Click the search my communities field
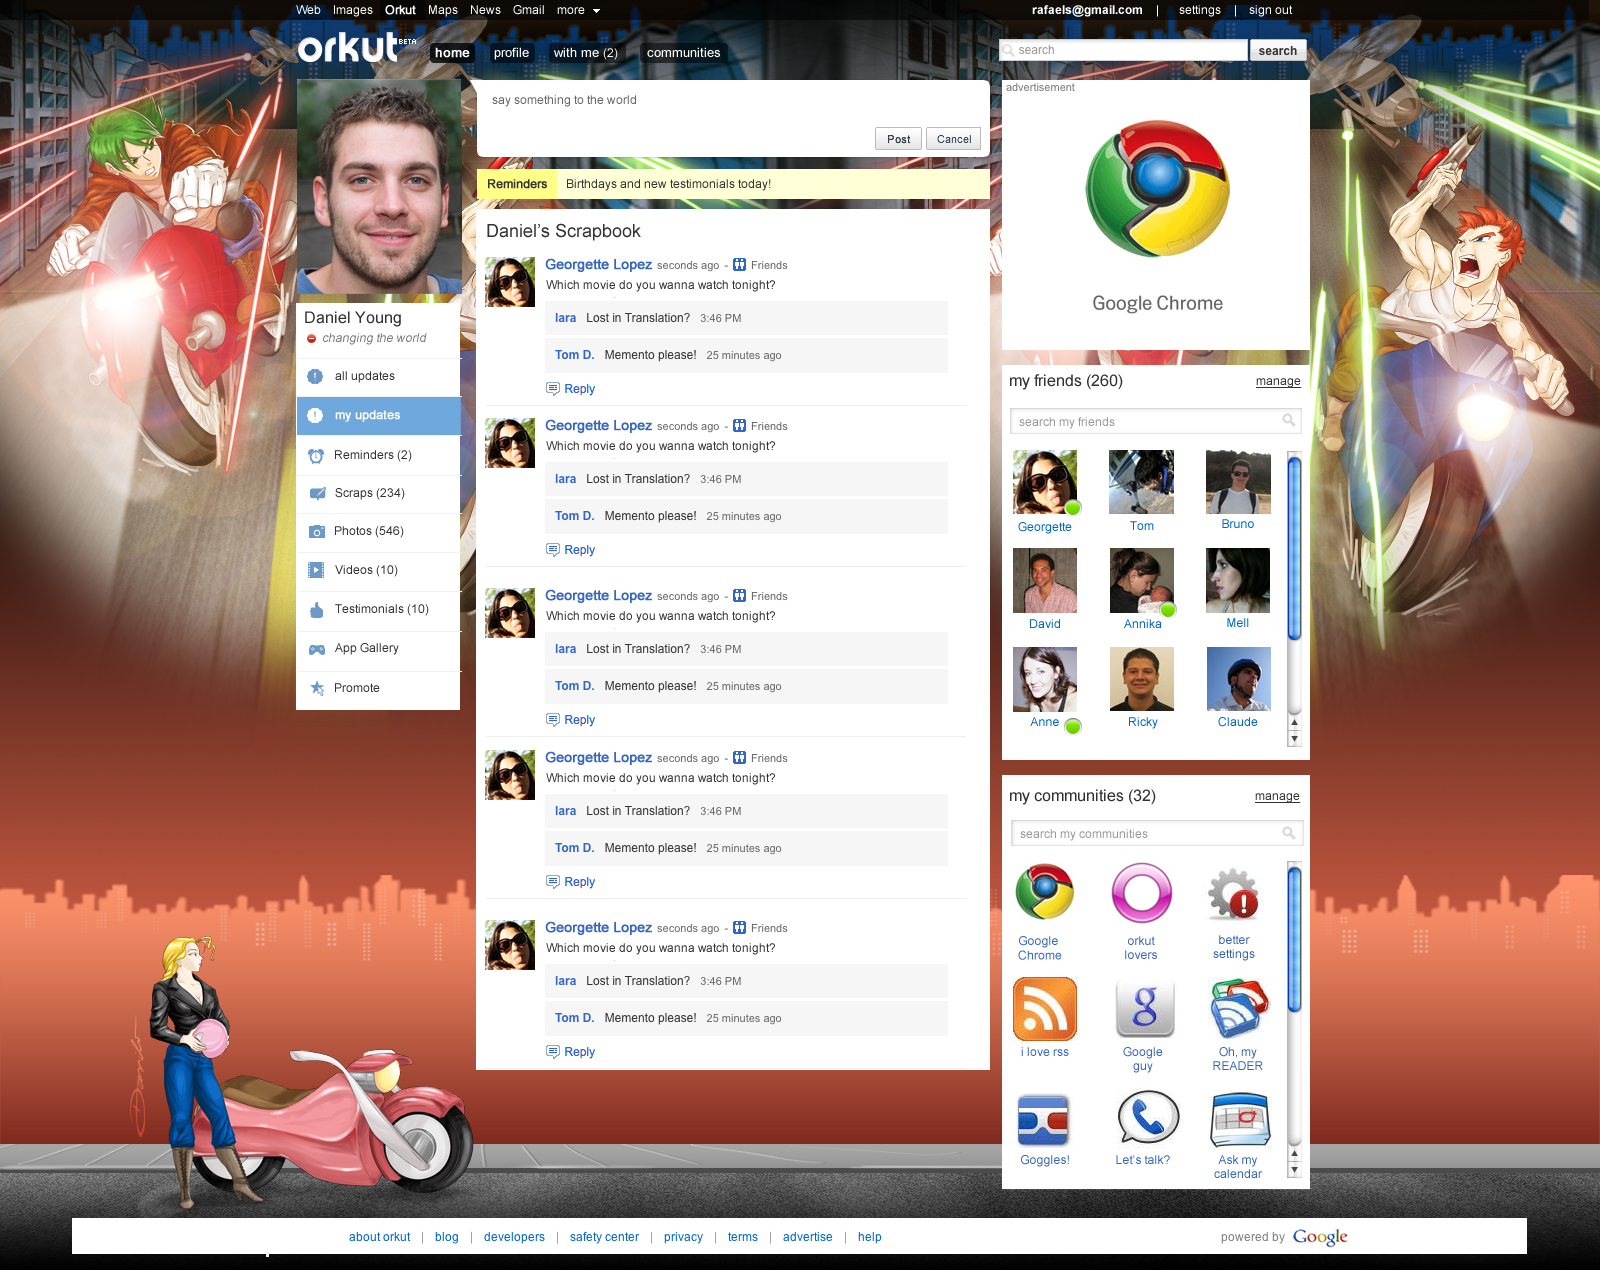Screen dimensions: 1600x1270 [x=1156, y=833]
